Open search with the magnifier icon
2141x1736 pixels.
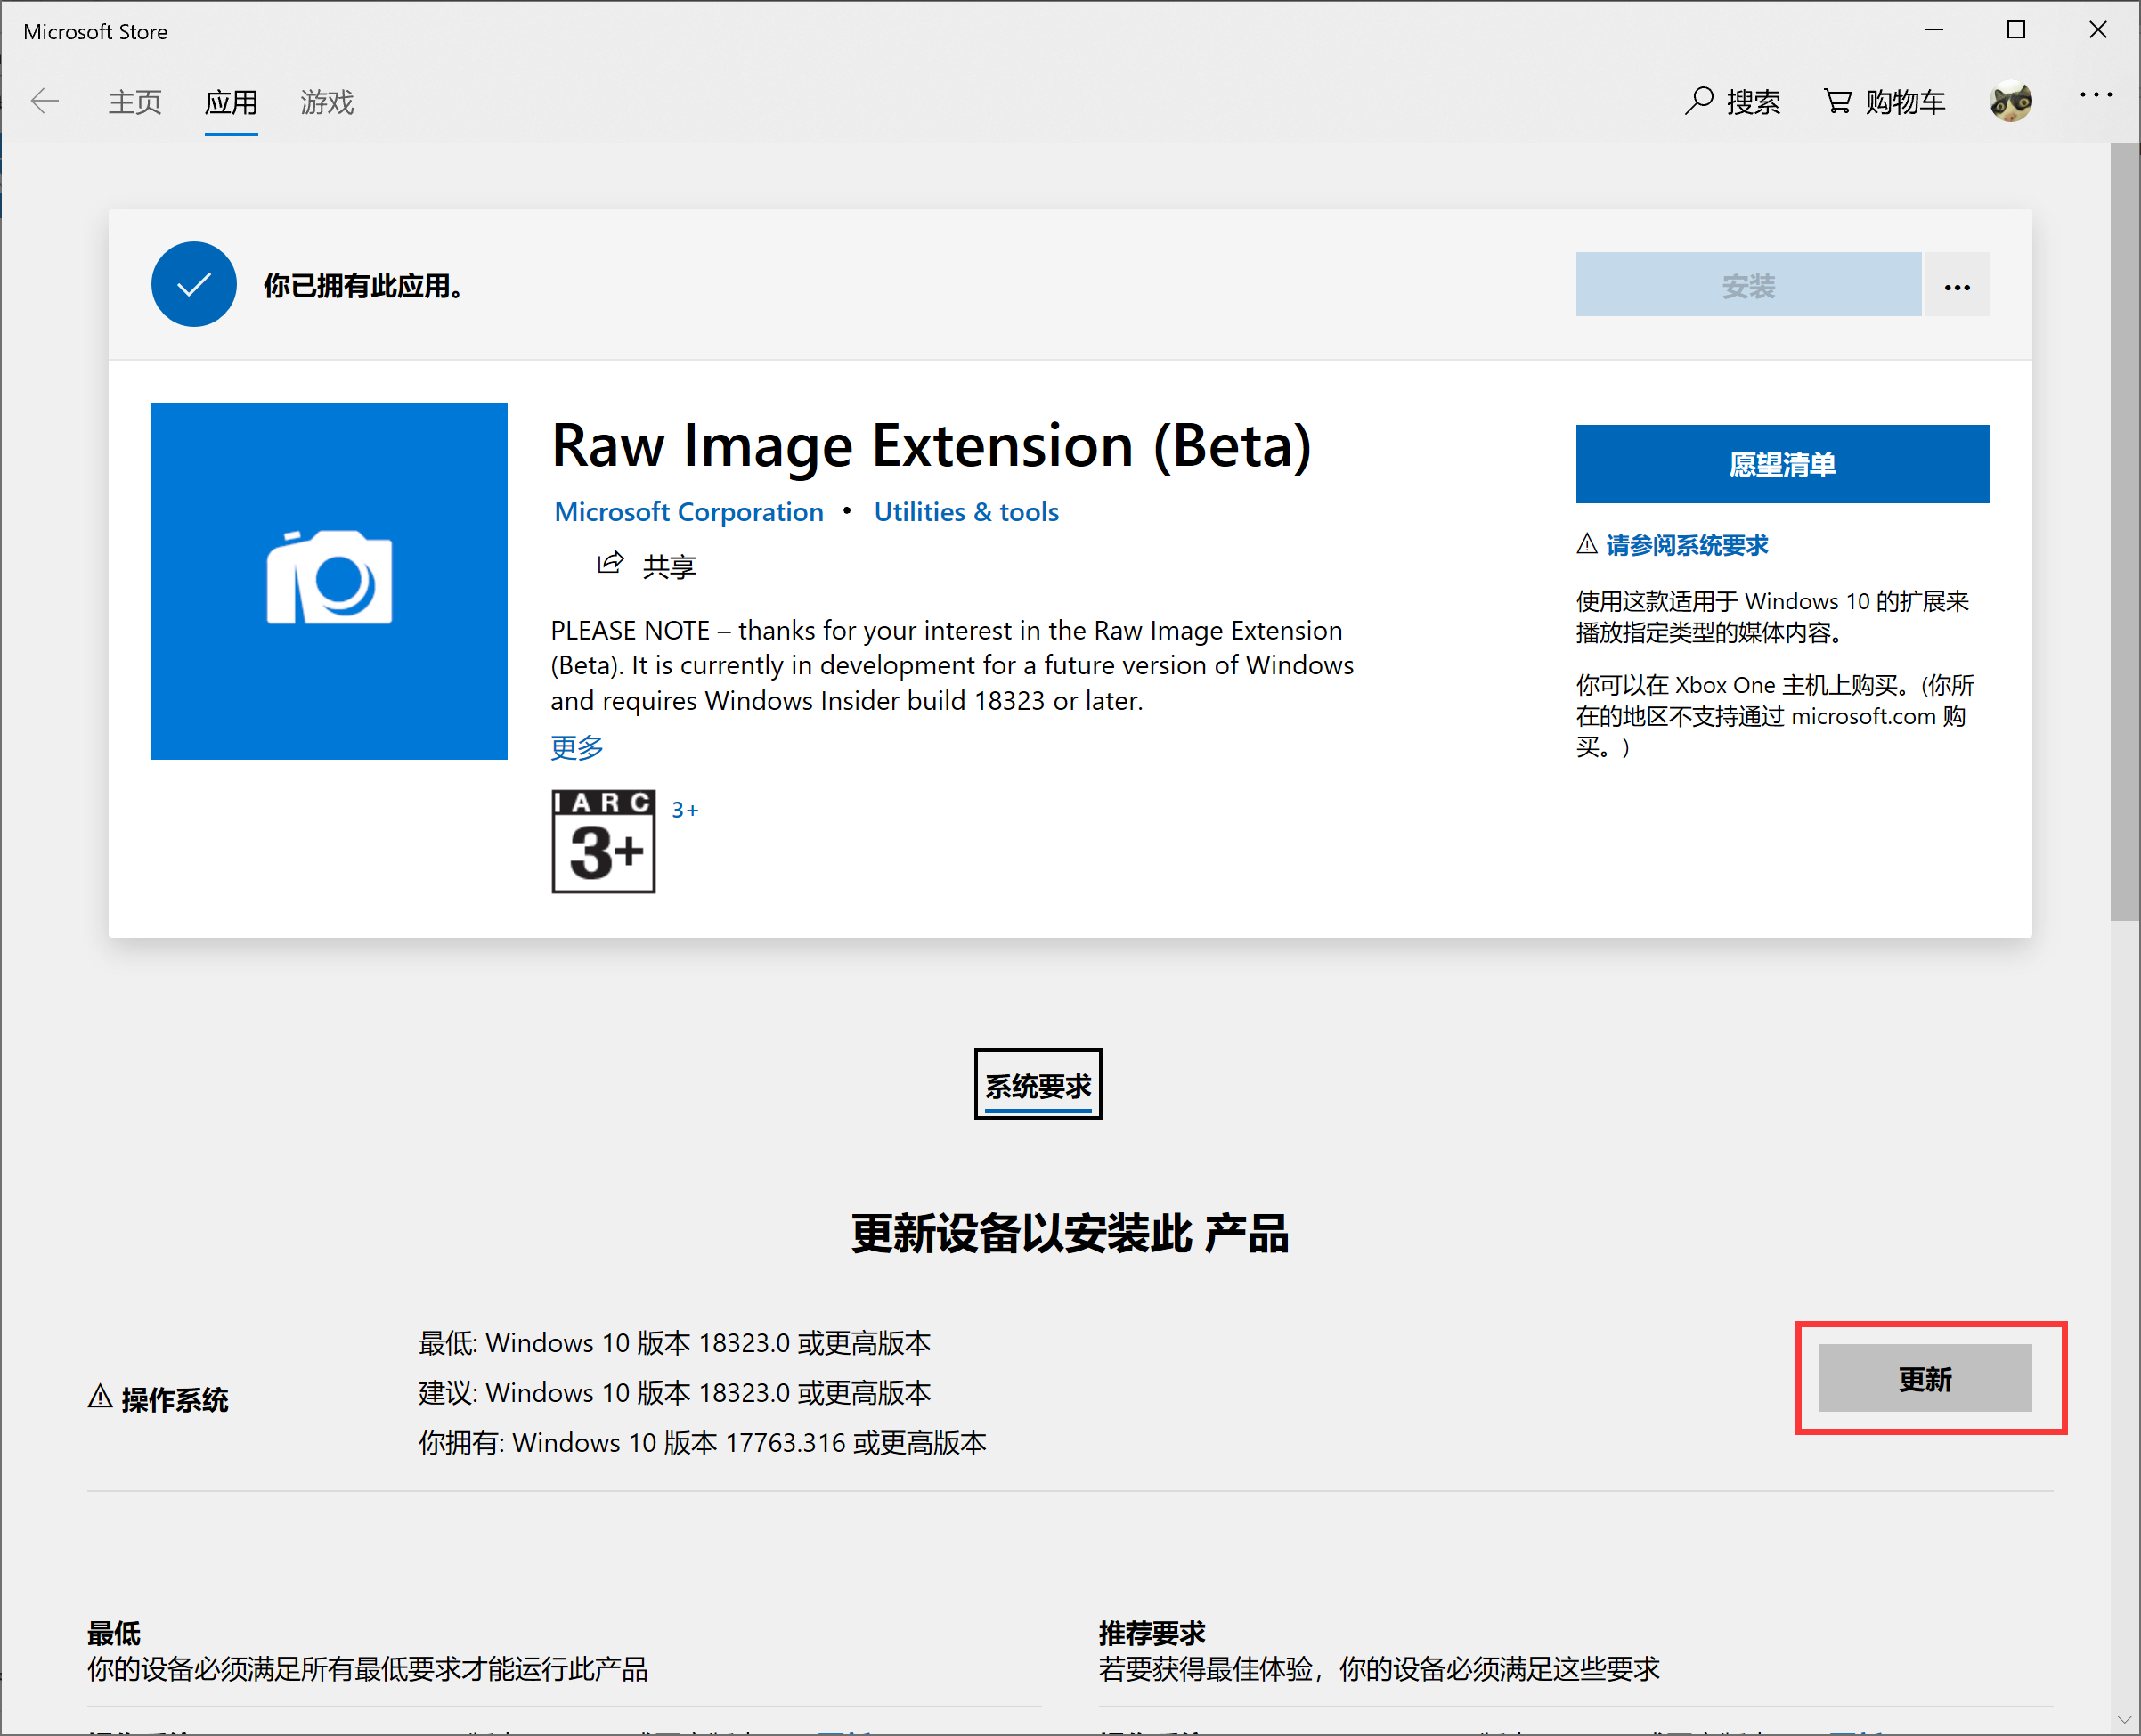coord(1698,101)
